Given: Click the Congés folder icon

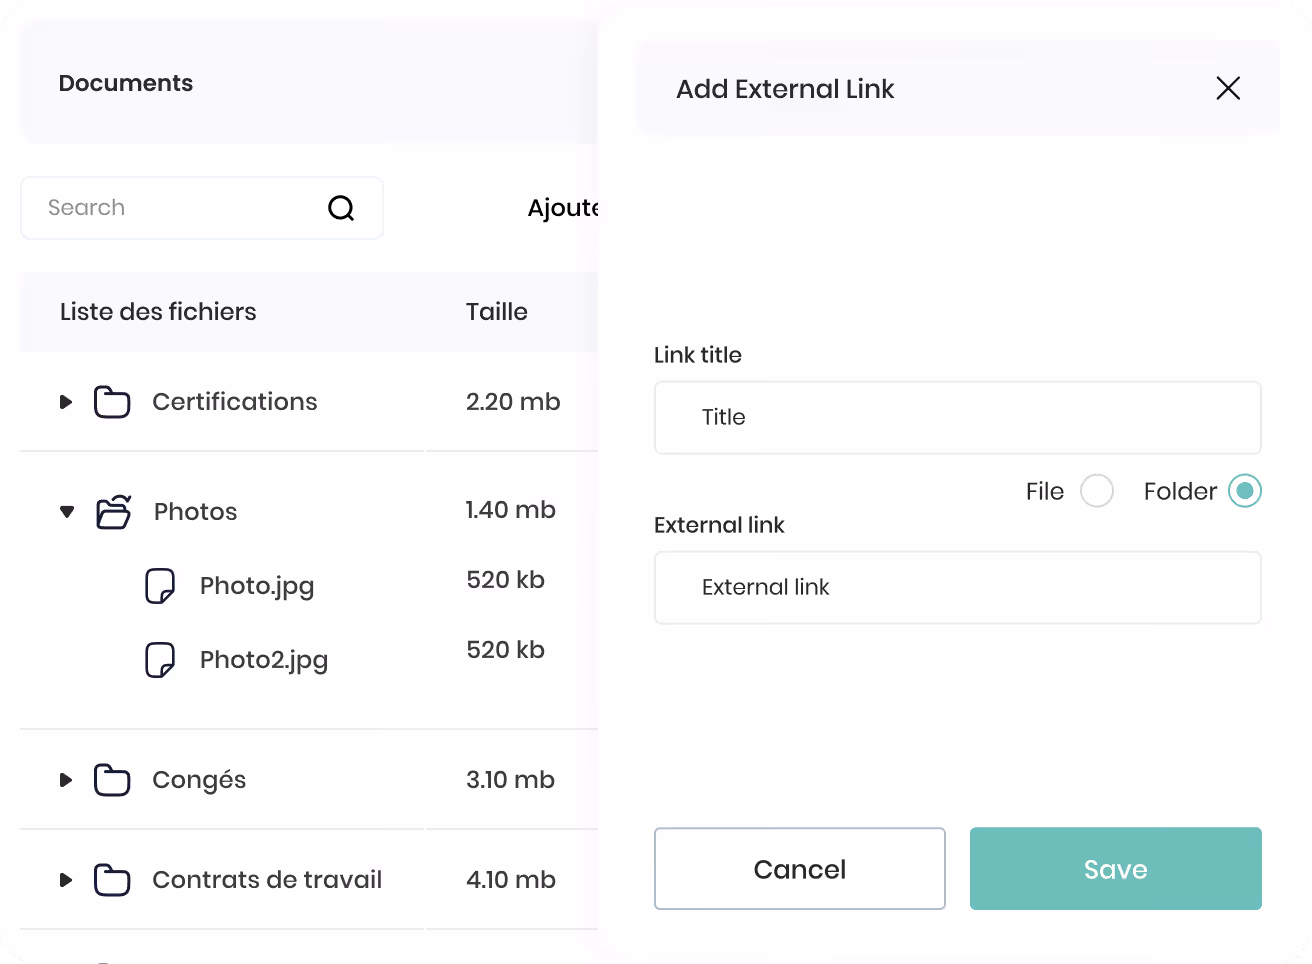Looking at the screenshot, I should [x=112, y=780].
